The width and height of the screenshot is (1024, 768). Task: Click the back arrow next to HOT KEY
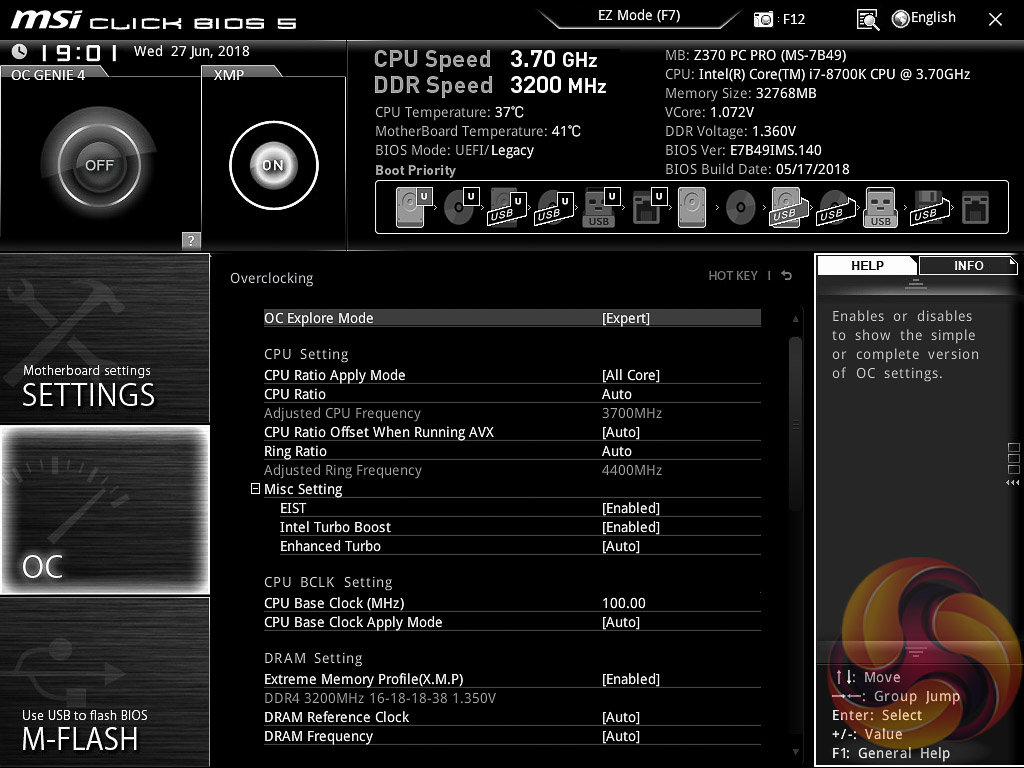tap(787, 276)
